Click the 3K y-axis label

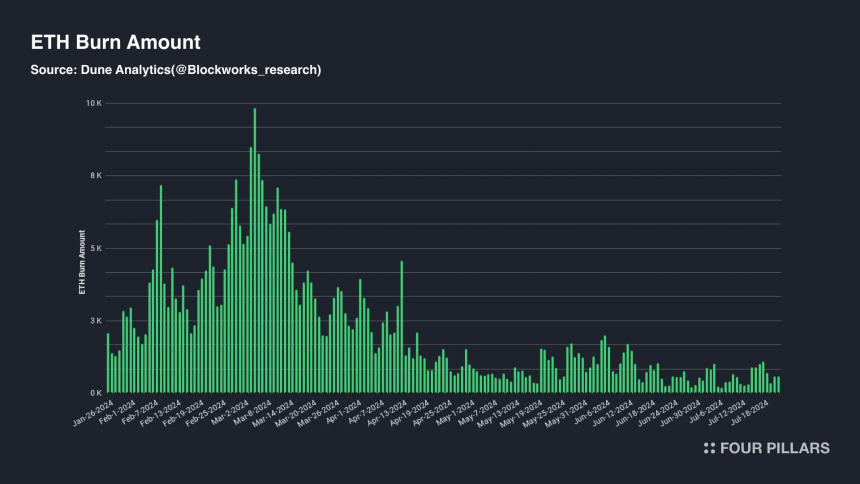[96, 320]
